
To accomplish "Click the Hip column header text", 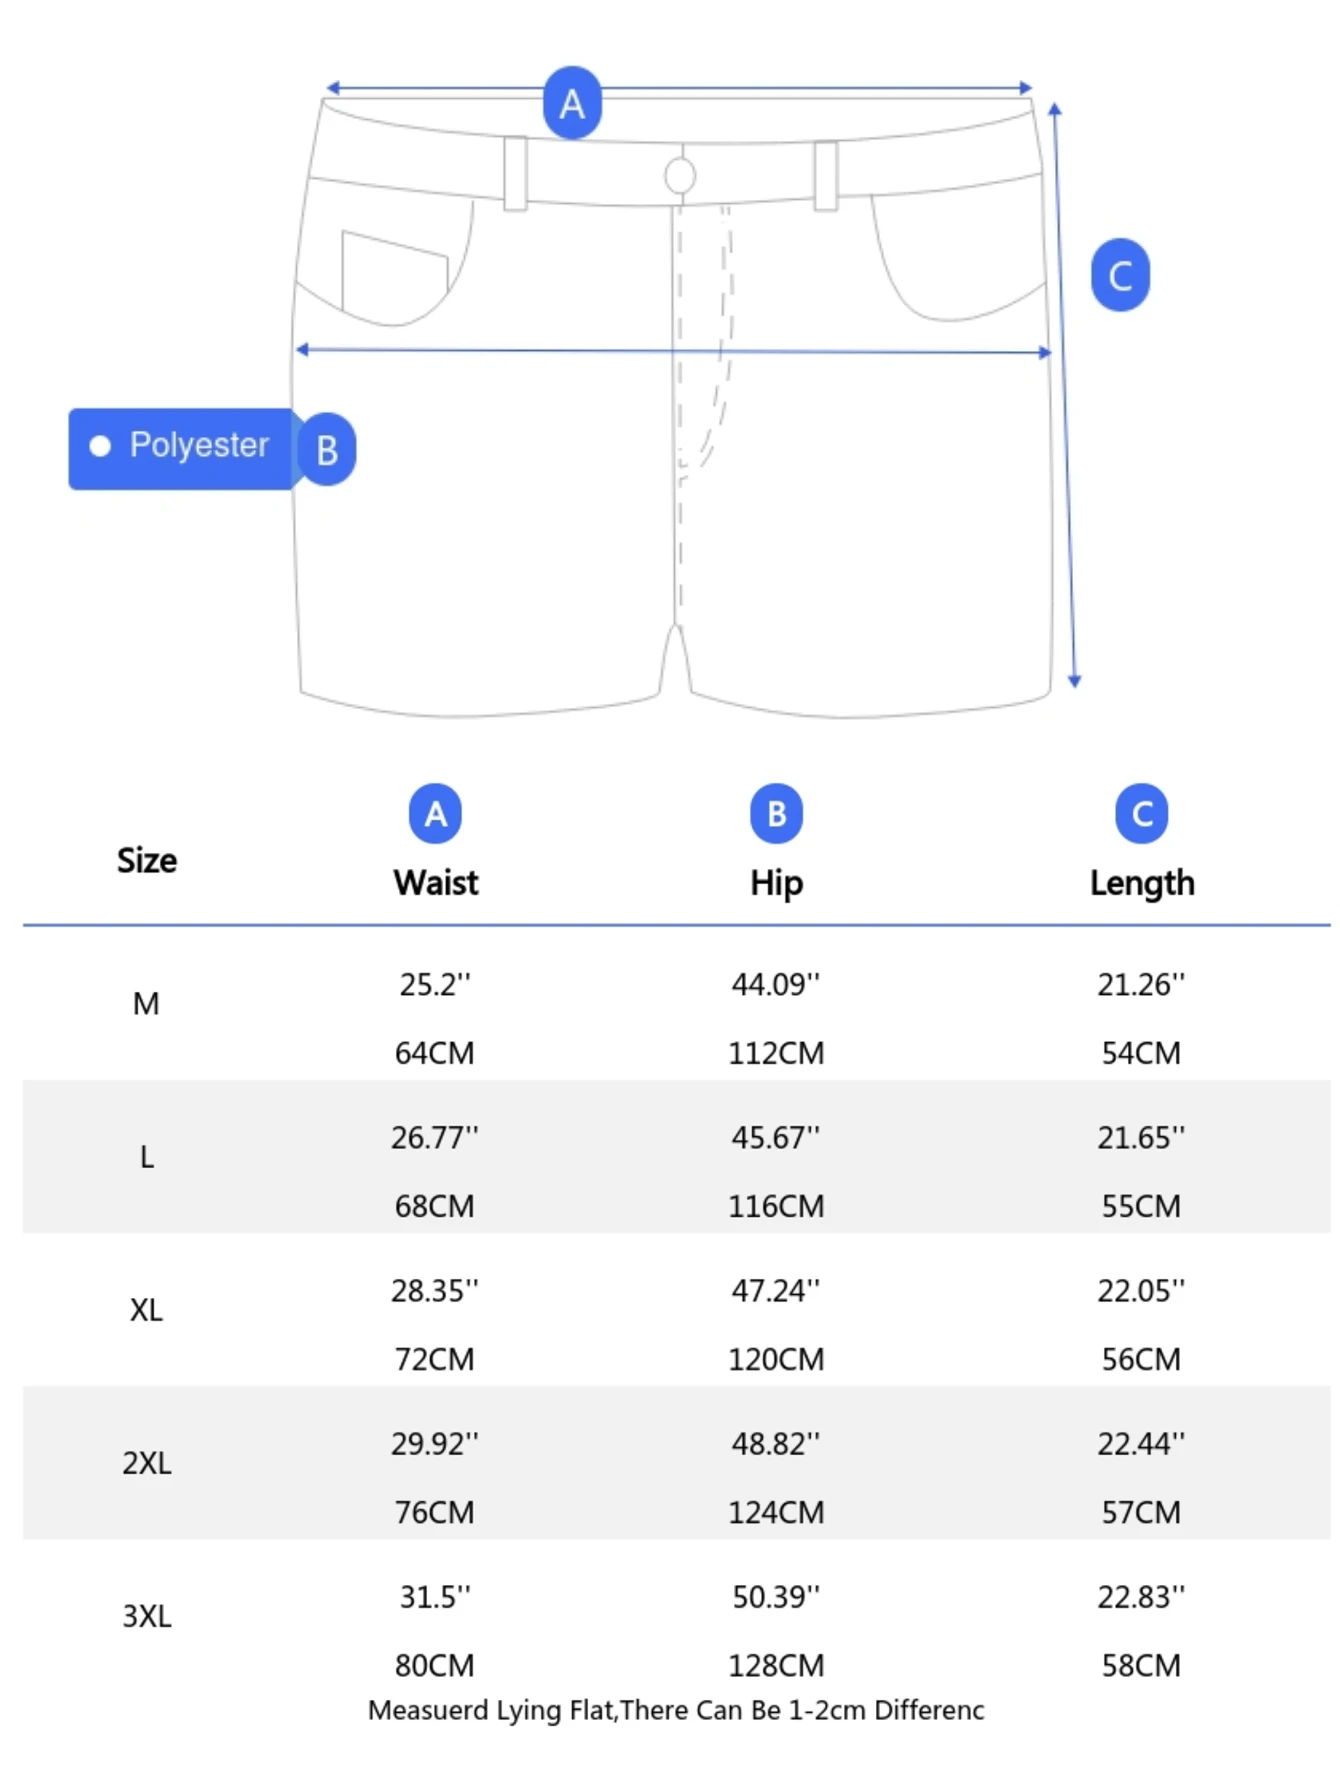I will pos(776,883).
